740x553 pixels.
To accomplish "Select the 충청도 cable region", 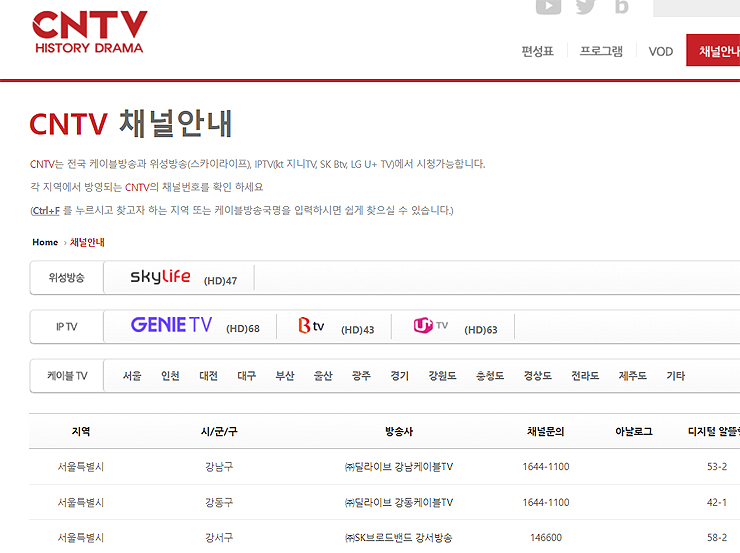I will tap(490, 376).
